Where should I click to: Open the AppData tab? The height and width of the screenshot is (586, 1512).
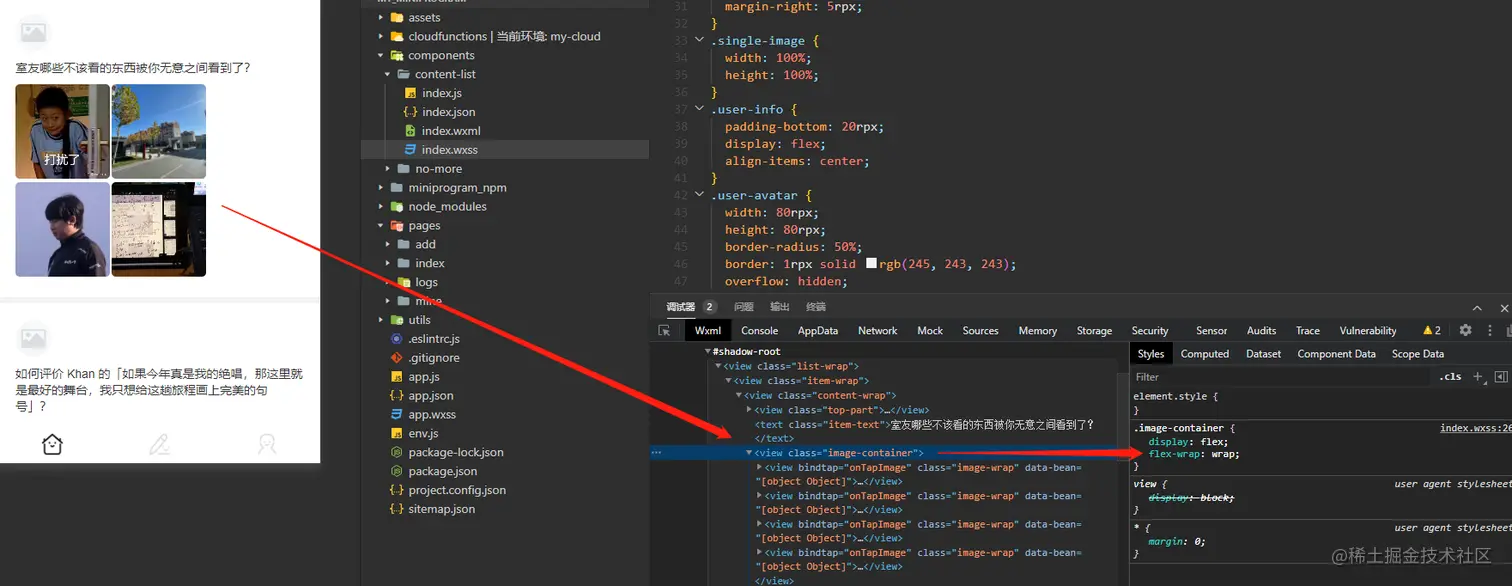(818, 331)
